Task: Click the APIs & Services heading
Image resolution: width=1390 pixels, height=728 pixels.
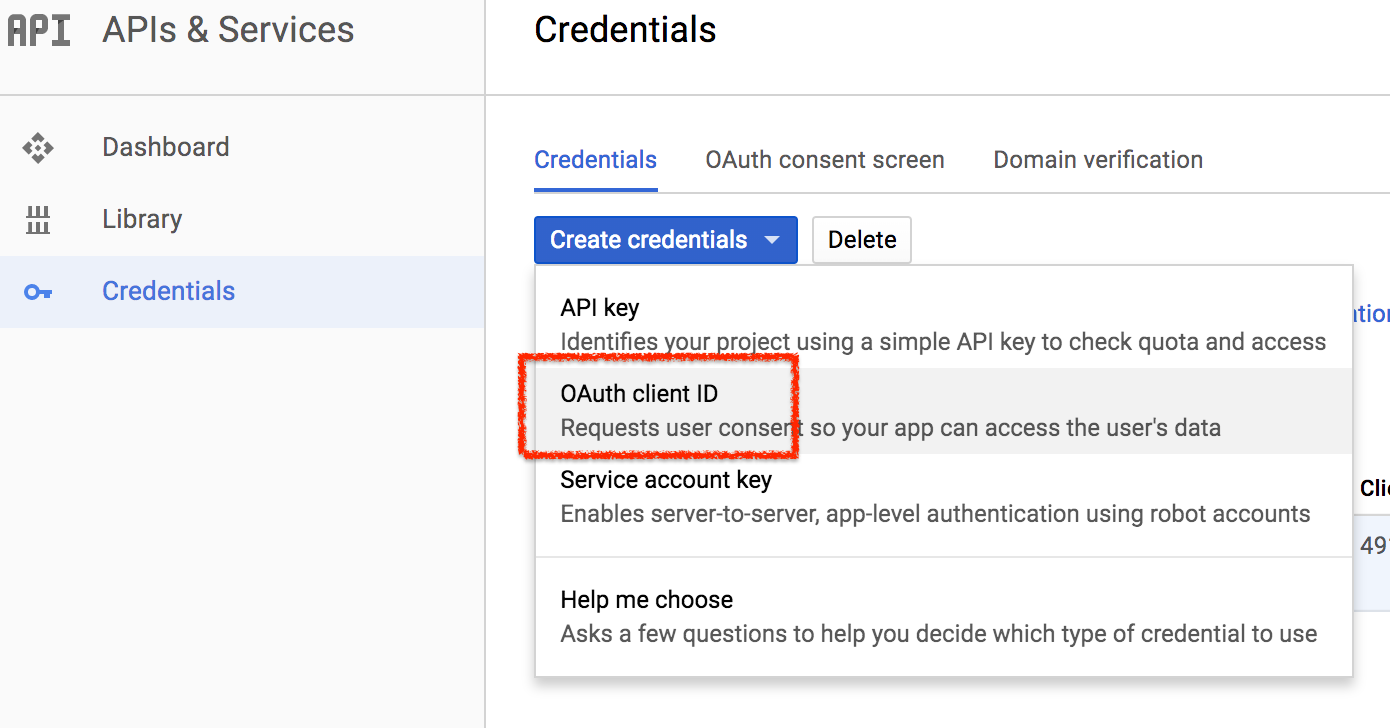Action: tap(228, 30)
